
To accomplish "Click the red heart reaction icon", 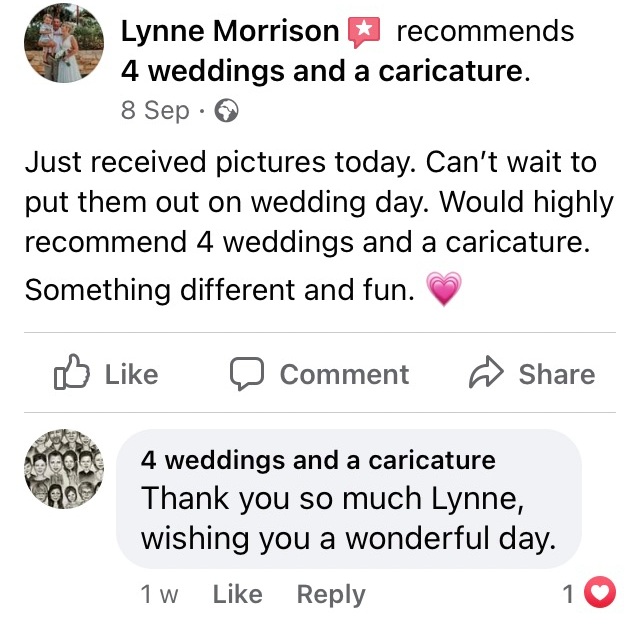I will click(599, 594).
